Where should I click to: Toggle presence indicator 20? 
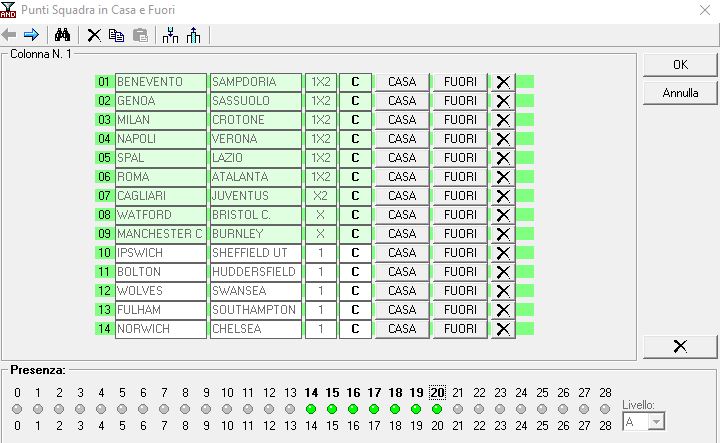tap(437, 409)
